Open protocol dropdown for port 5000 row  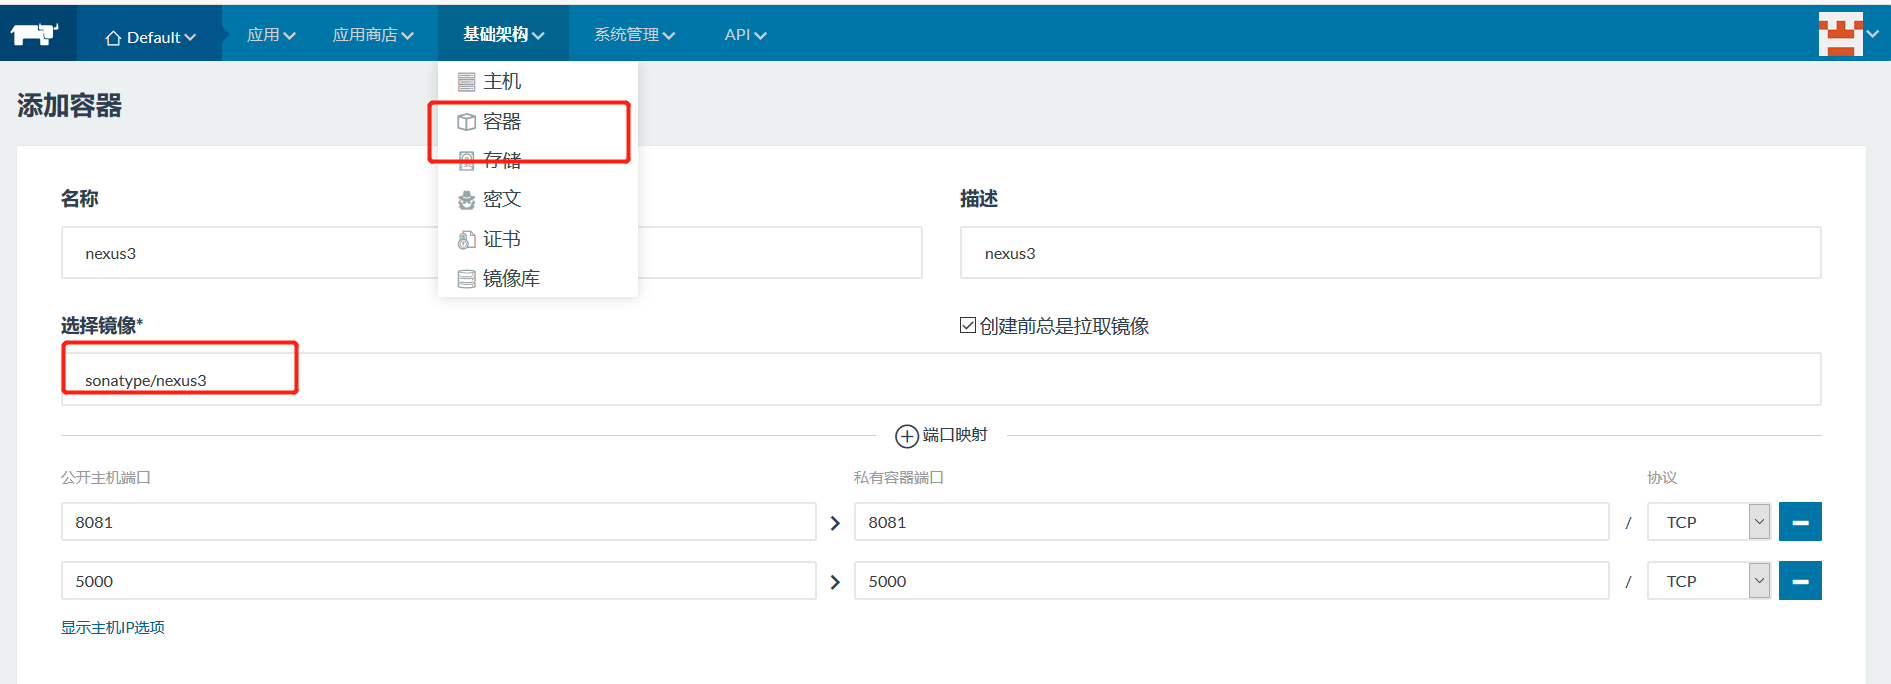pos(1709,581)
